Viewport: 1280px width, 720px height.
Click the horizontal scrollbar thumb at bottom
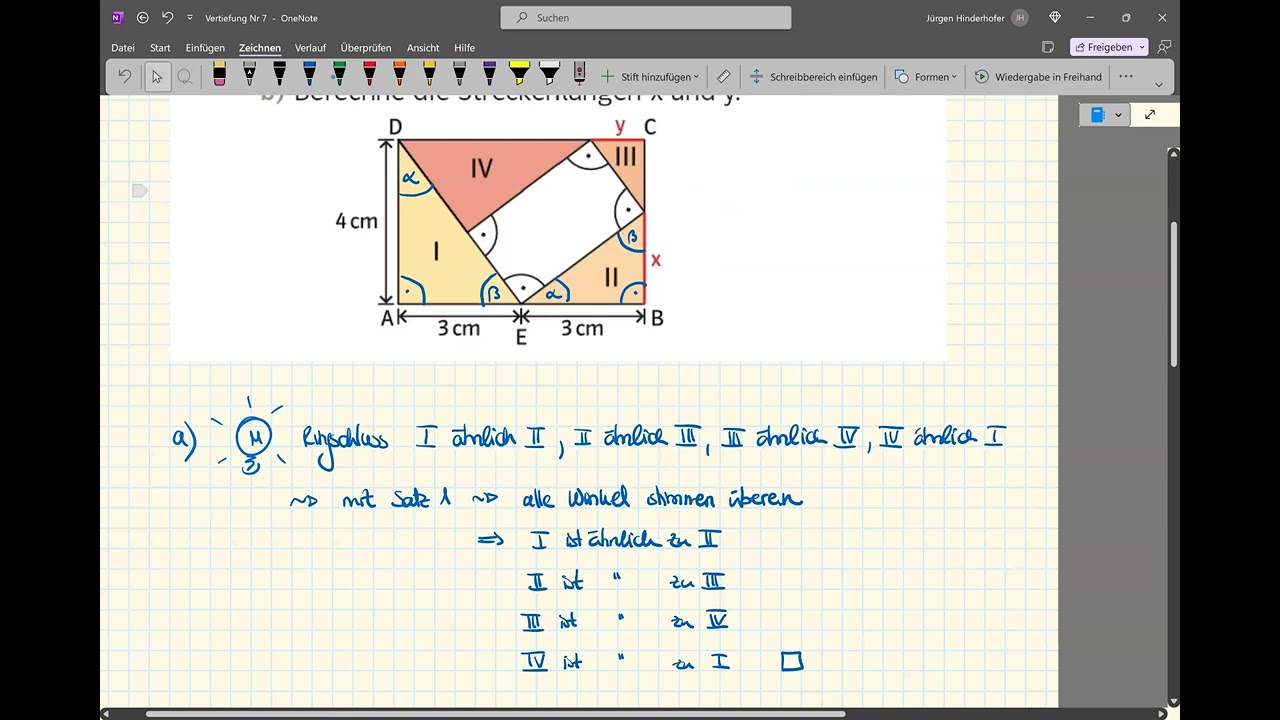click(496, 714)
